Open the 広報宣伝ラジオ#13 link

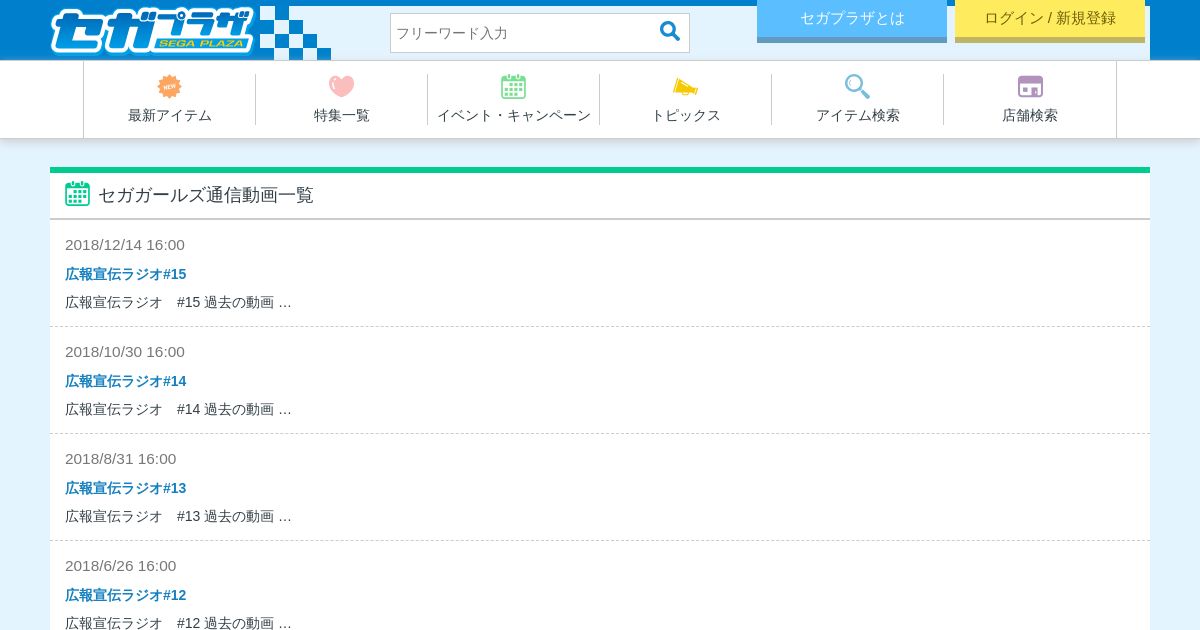point(126,488)
